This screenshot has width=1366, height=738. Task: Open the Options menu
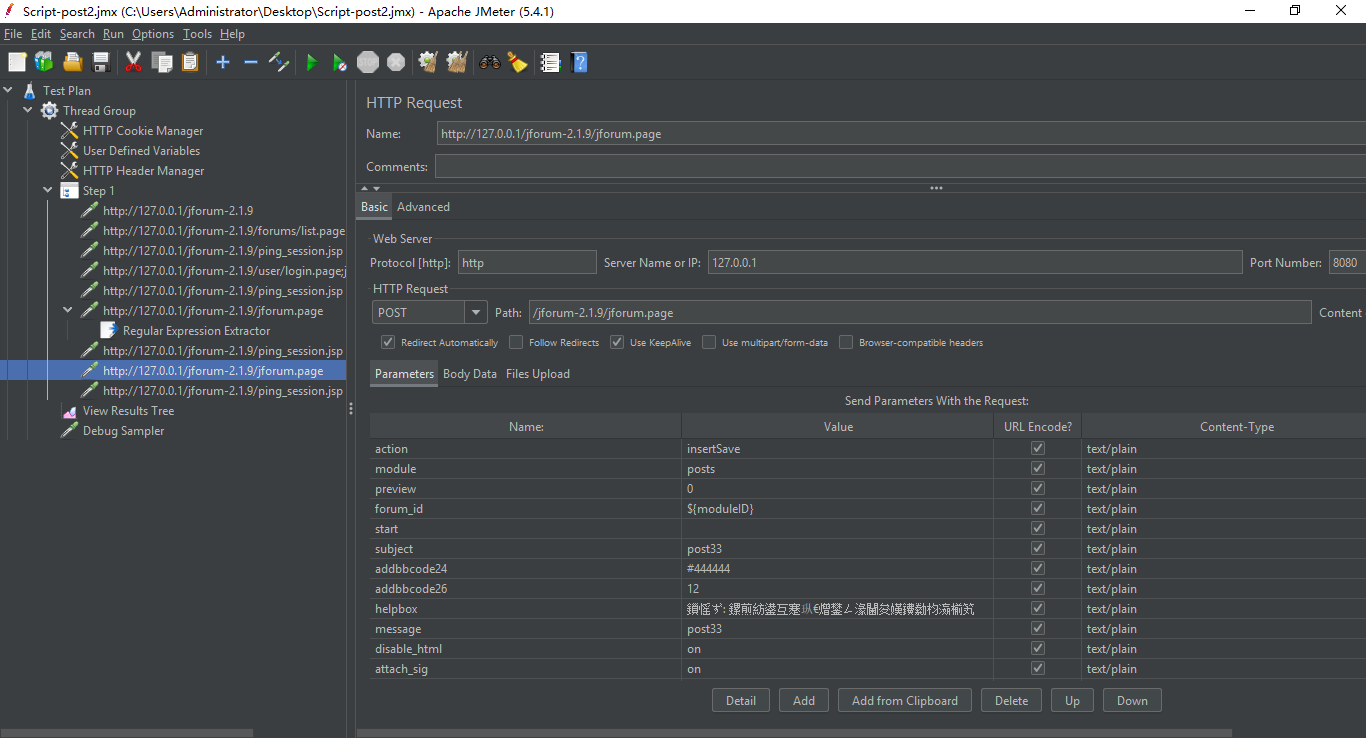tap(153, 34)
